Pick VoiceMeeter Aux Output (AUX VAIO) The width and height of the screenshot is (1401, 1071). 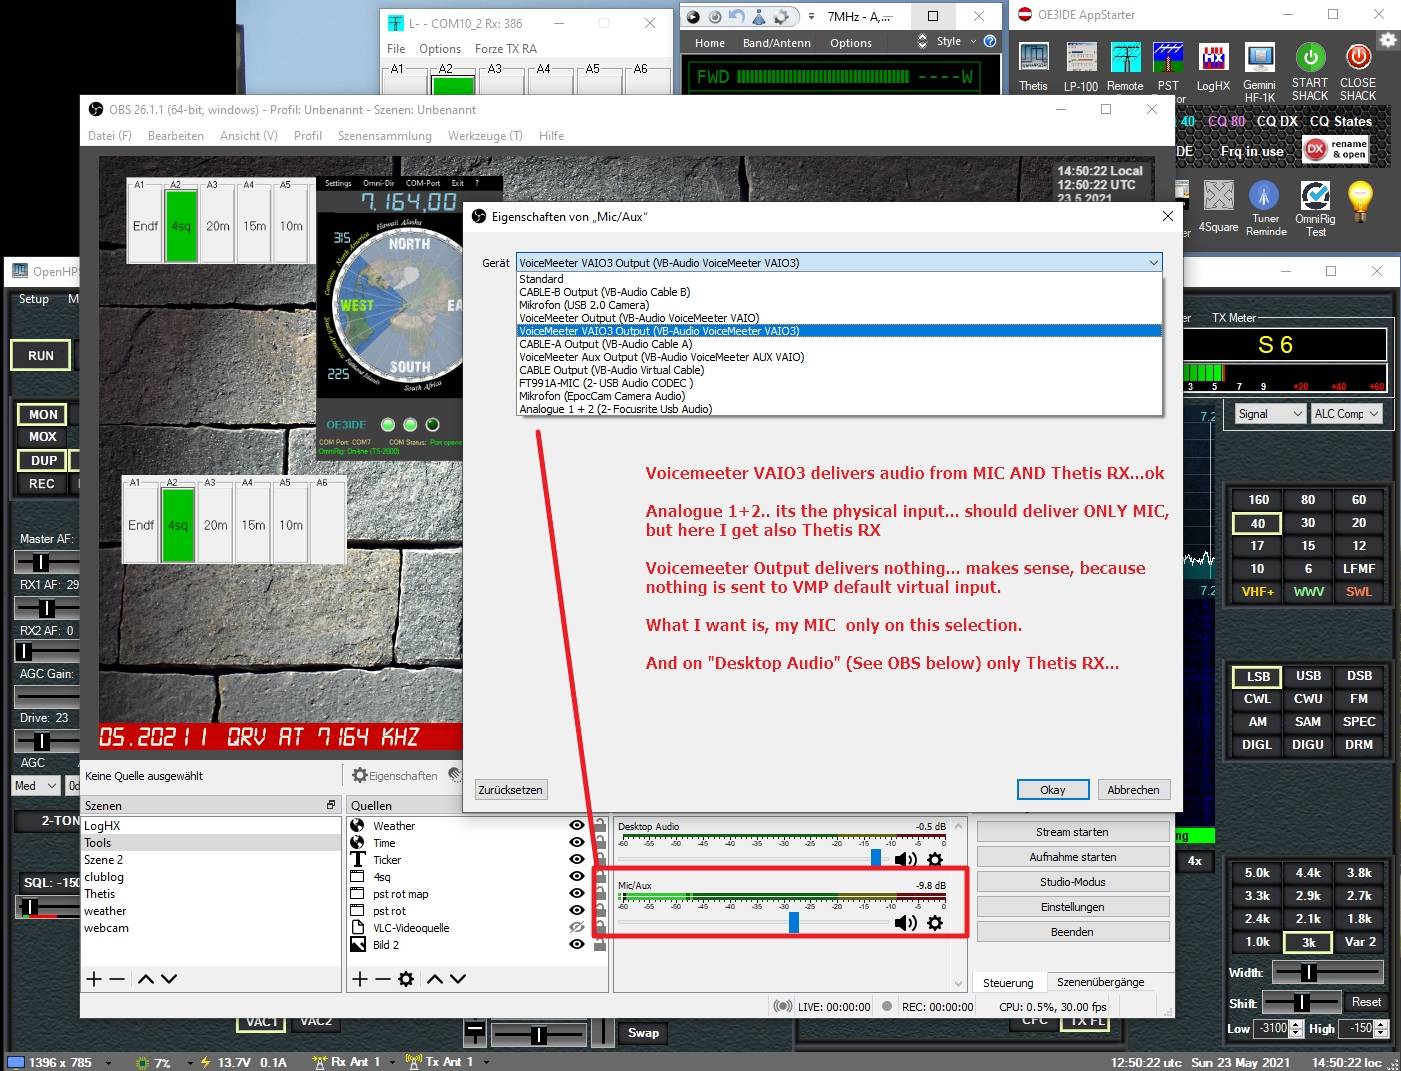click(839, 357)
